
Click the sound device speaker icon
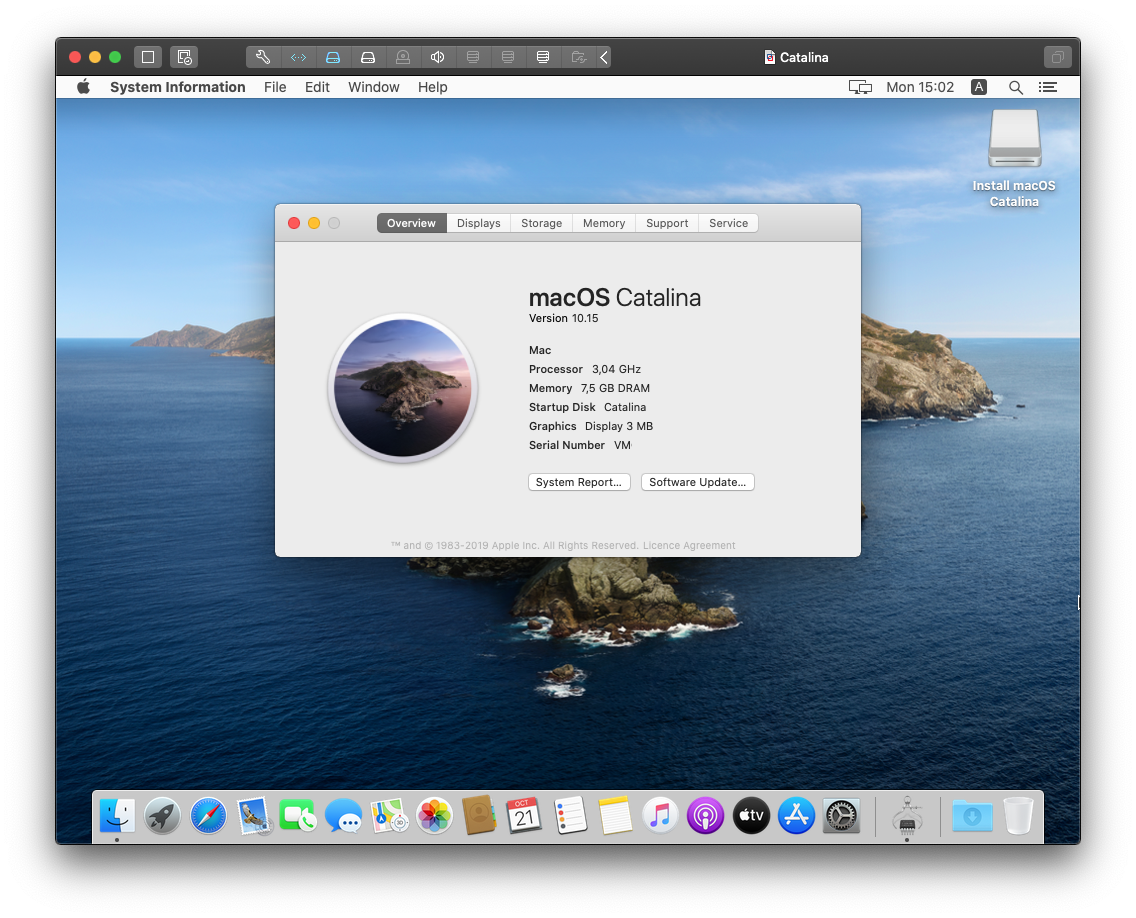[x=438, y=57]
